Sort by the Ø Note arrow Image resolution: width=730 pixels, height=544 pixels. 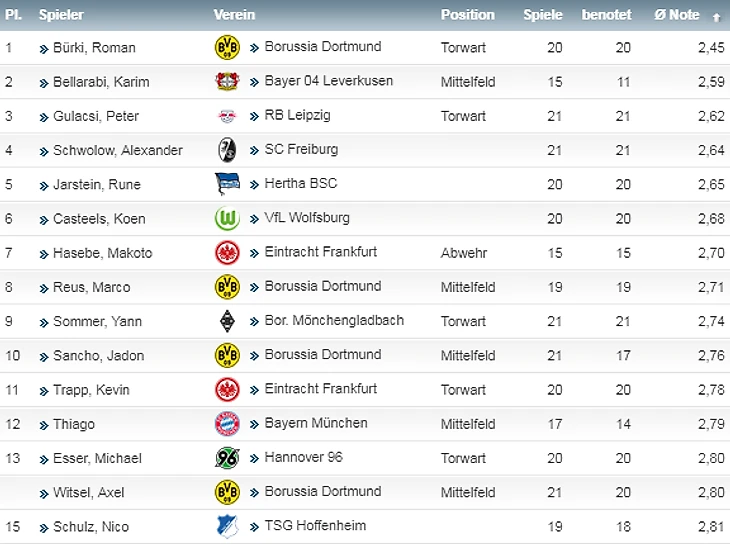point(716,17)
